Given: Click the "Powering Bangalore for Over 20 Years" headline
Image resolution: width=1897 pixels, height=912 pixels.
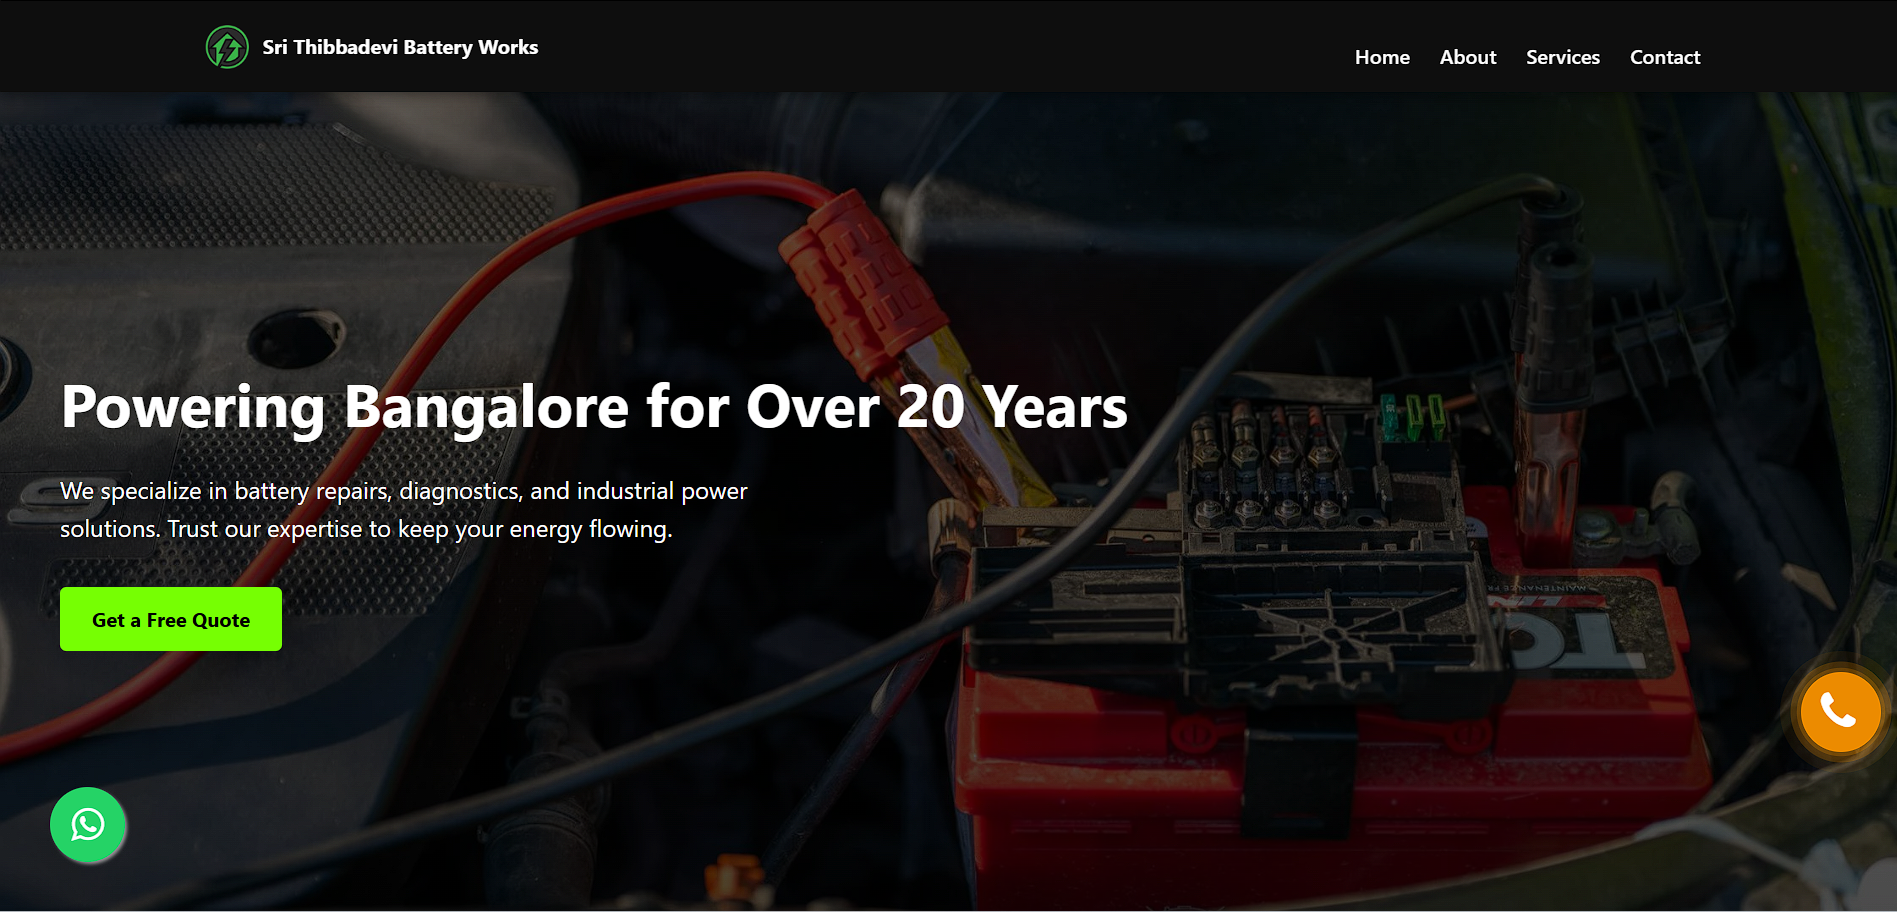Looking at the screenshot, I should pyautogui.click(x=594, y=407).
